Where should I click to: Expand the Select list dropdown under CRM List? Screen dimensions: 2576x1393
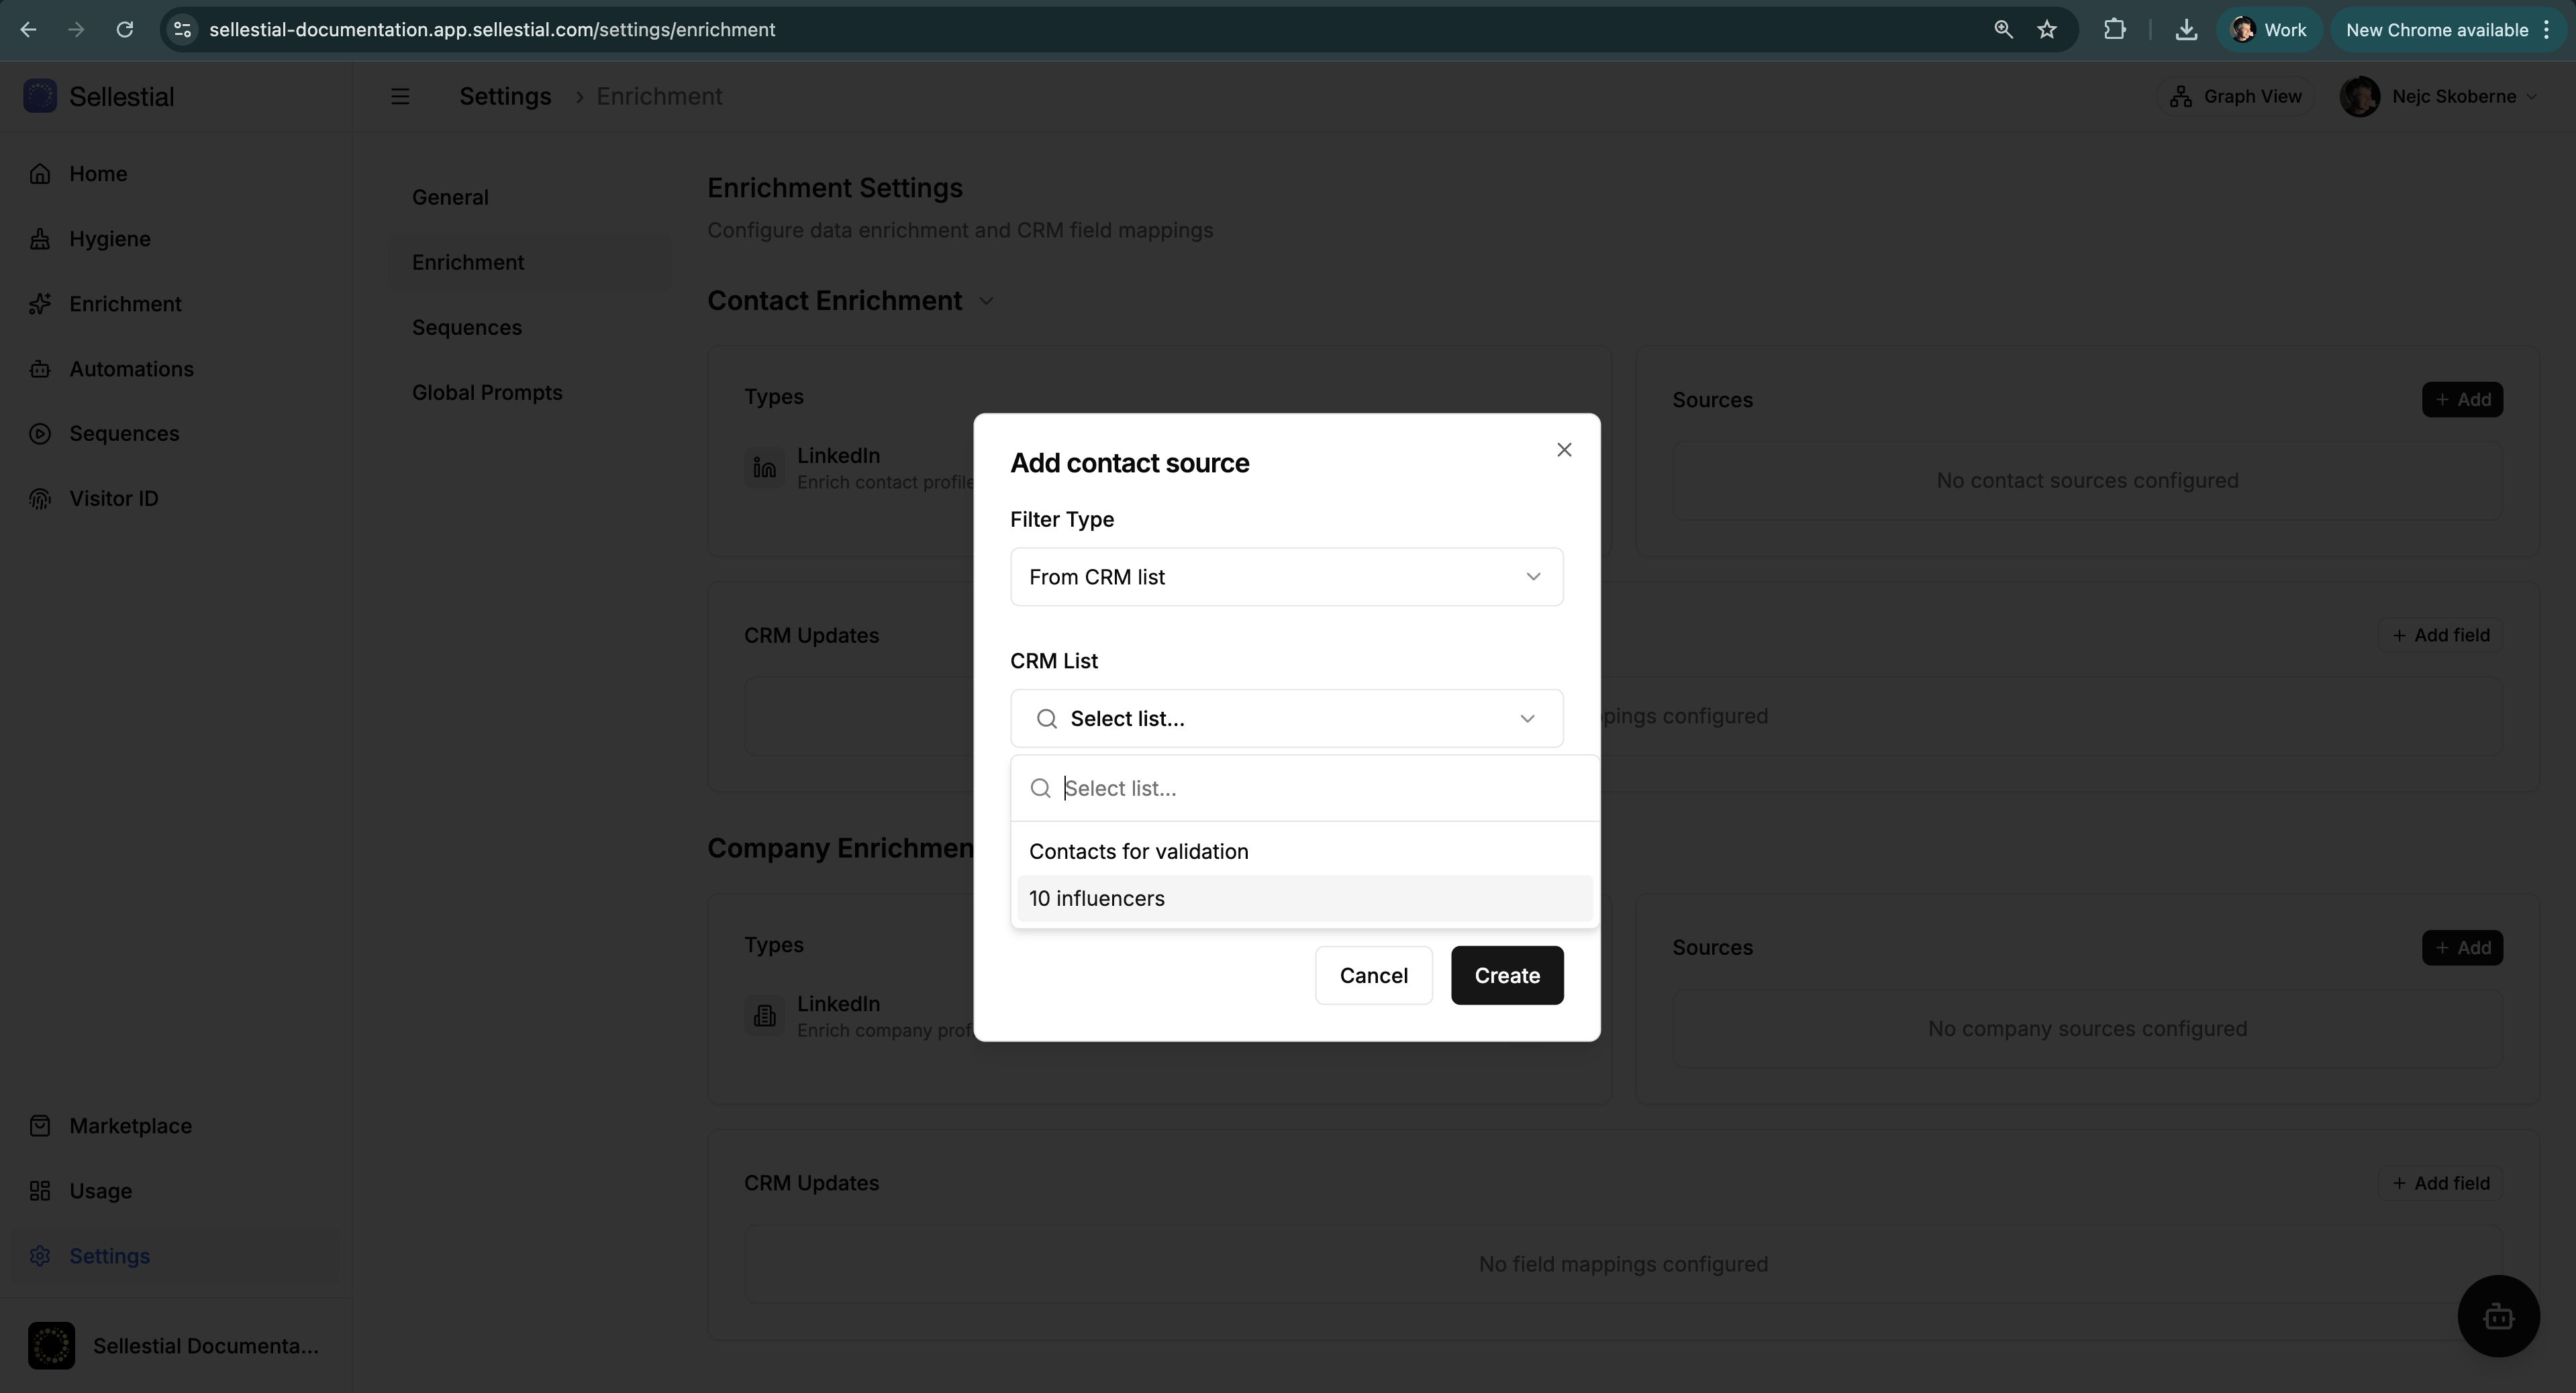(x=1286, y=718)
